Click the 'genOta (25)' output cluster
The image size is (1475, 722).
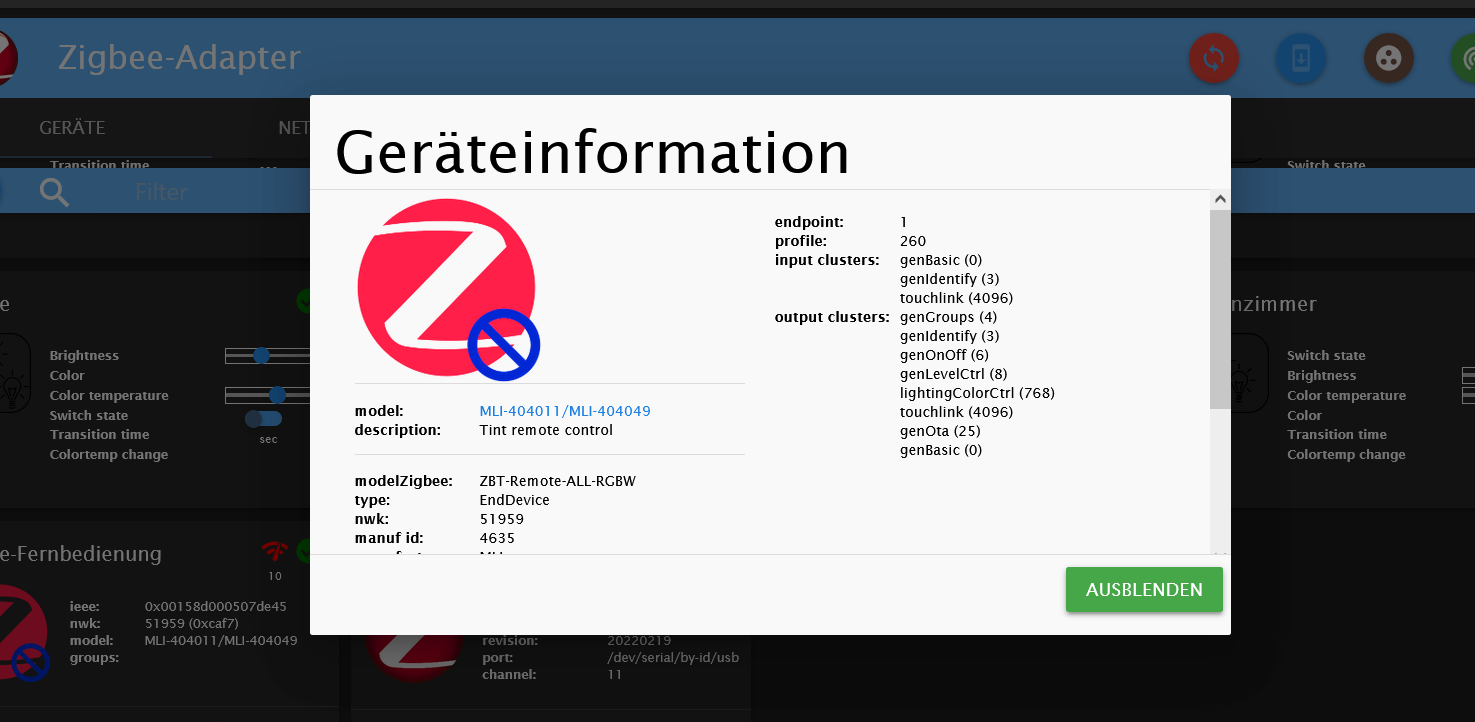940,431
